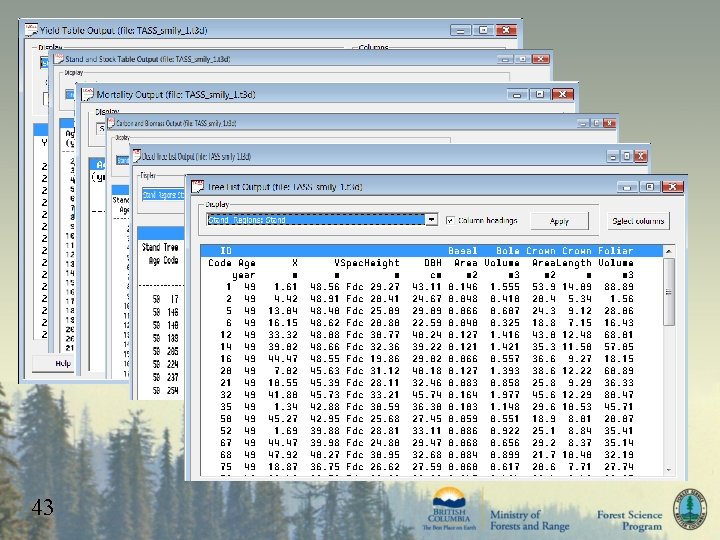
Task: Click the tree list scrollbar up arrow
Action: [669, 251]
